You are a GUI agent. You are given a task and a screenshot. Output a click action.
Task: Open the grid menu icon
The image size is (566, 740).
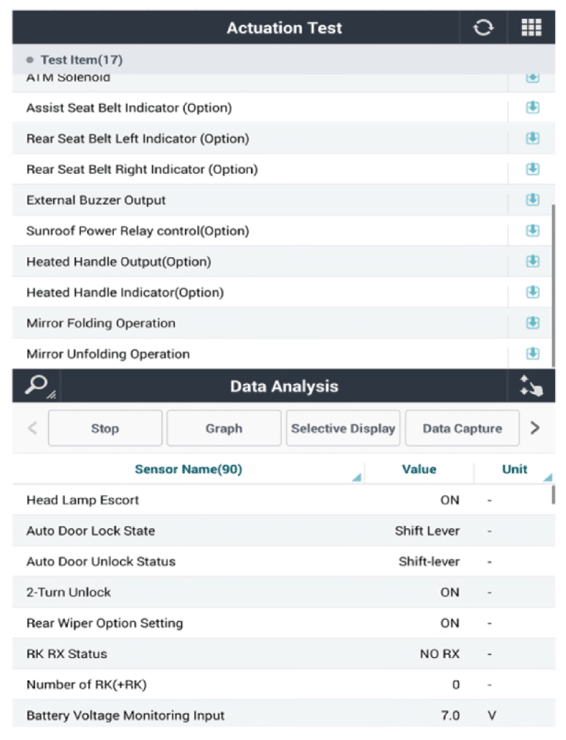click(531, 28)
